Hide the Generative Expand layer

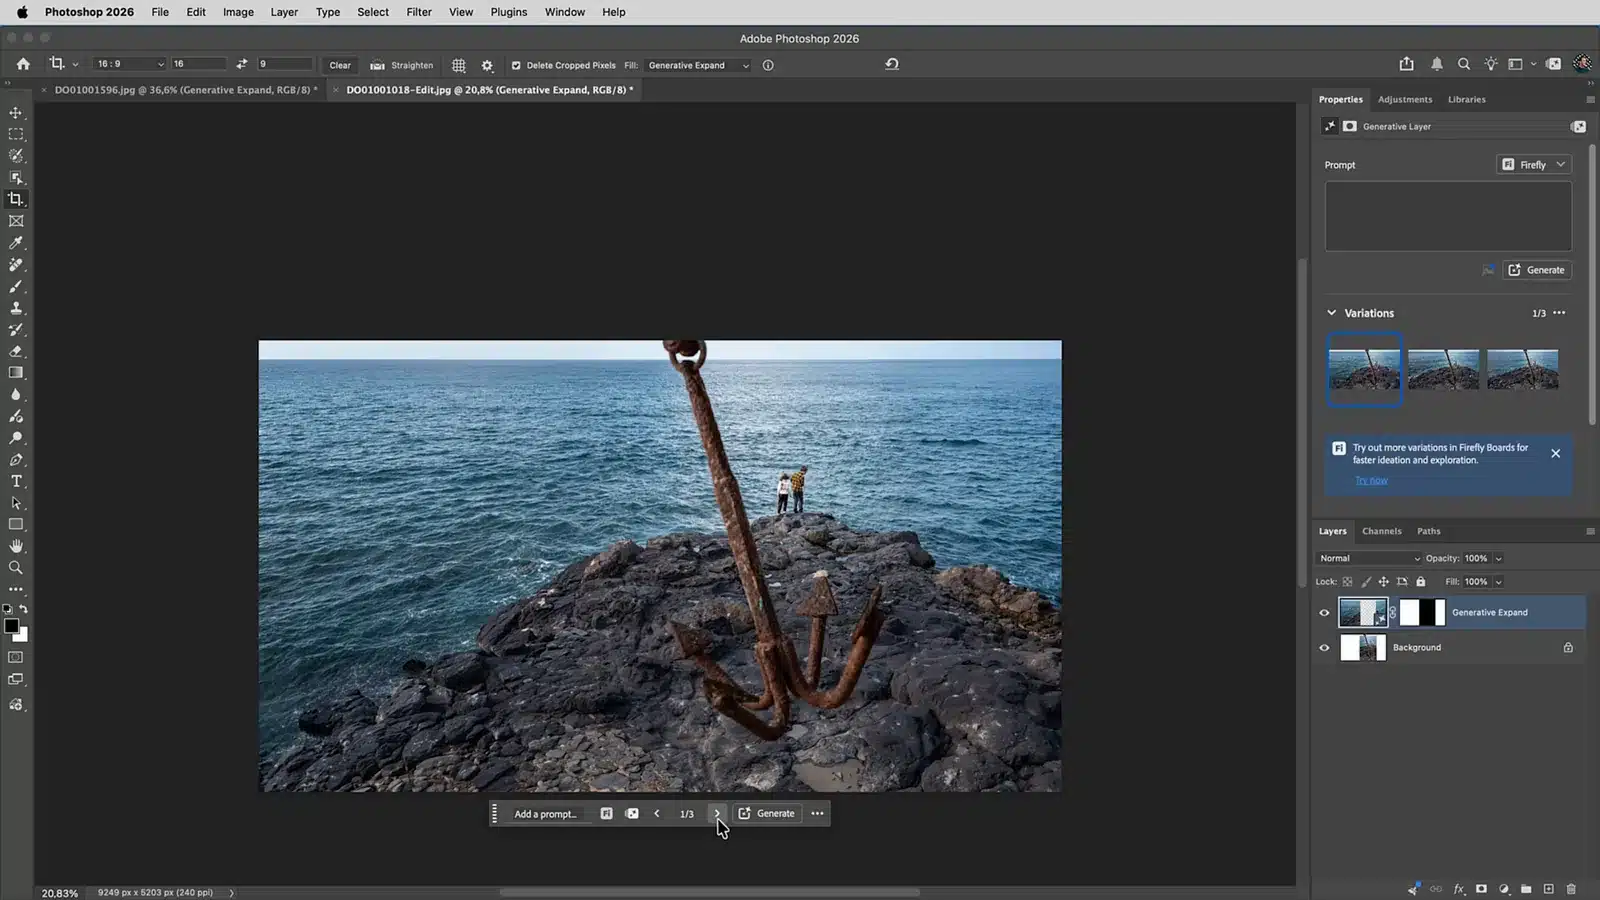click(1324, 613)
